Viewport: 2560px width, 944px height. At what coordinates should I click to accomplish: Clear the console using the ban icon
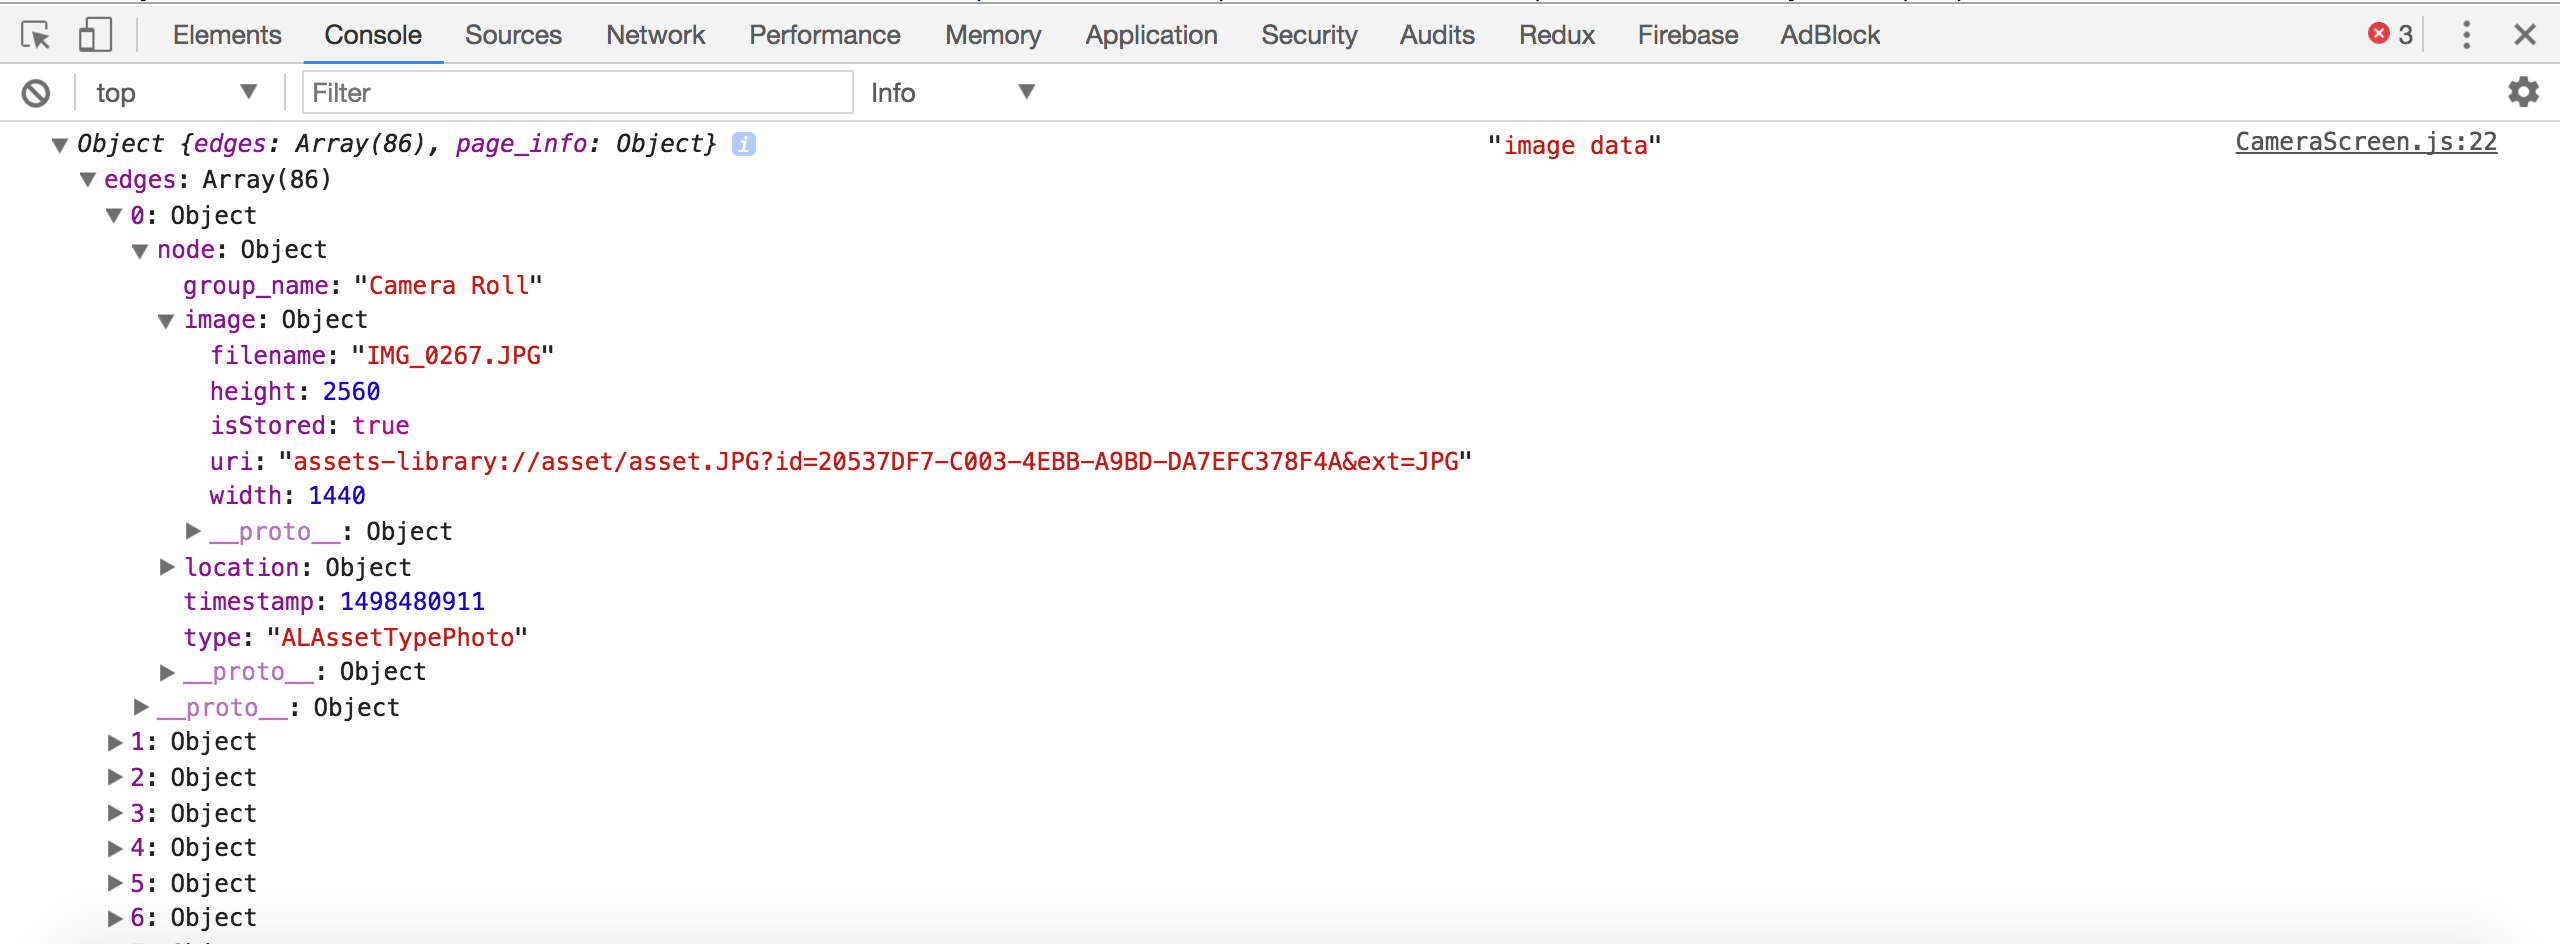click(37, 92)
